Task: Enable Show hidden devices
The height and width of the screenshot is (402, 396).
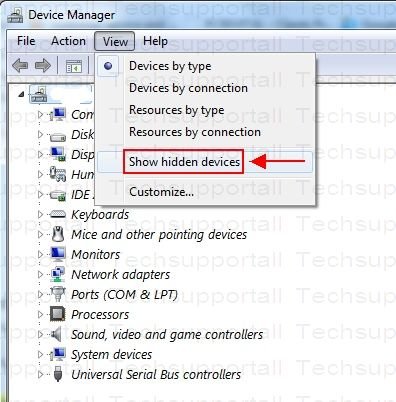Action: 184,162
